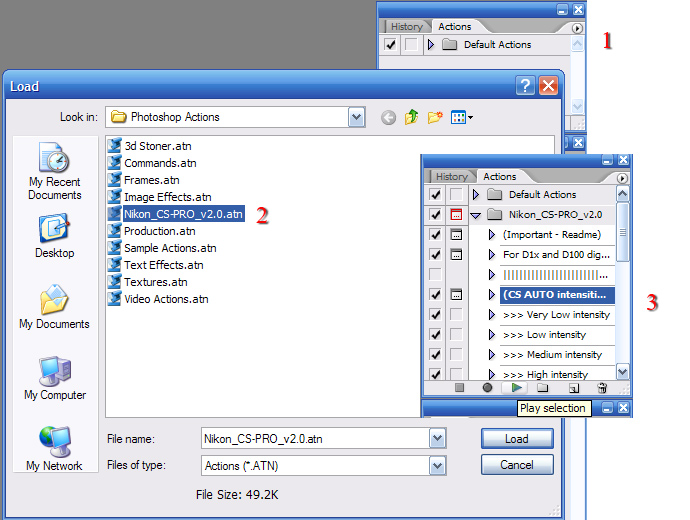
Task: Click the delete trash icon in Actions panel
Action: [x=602, y=388]
